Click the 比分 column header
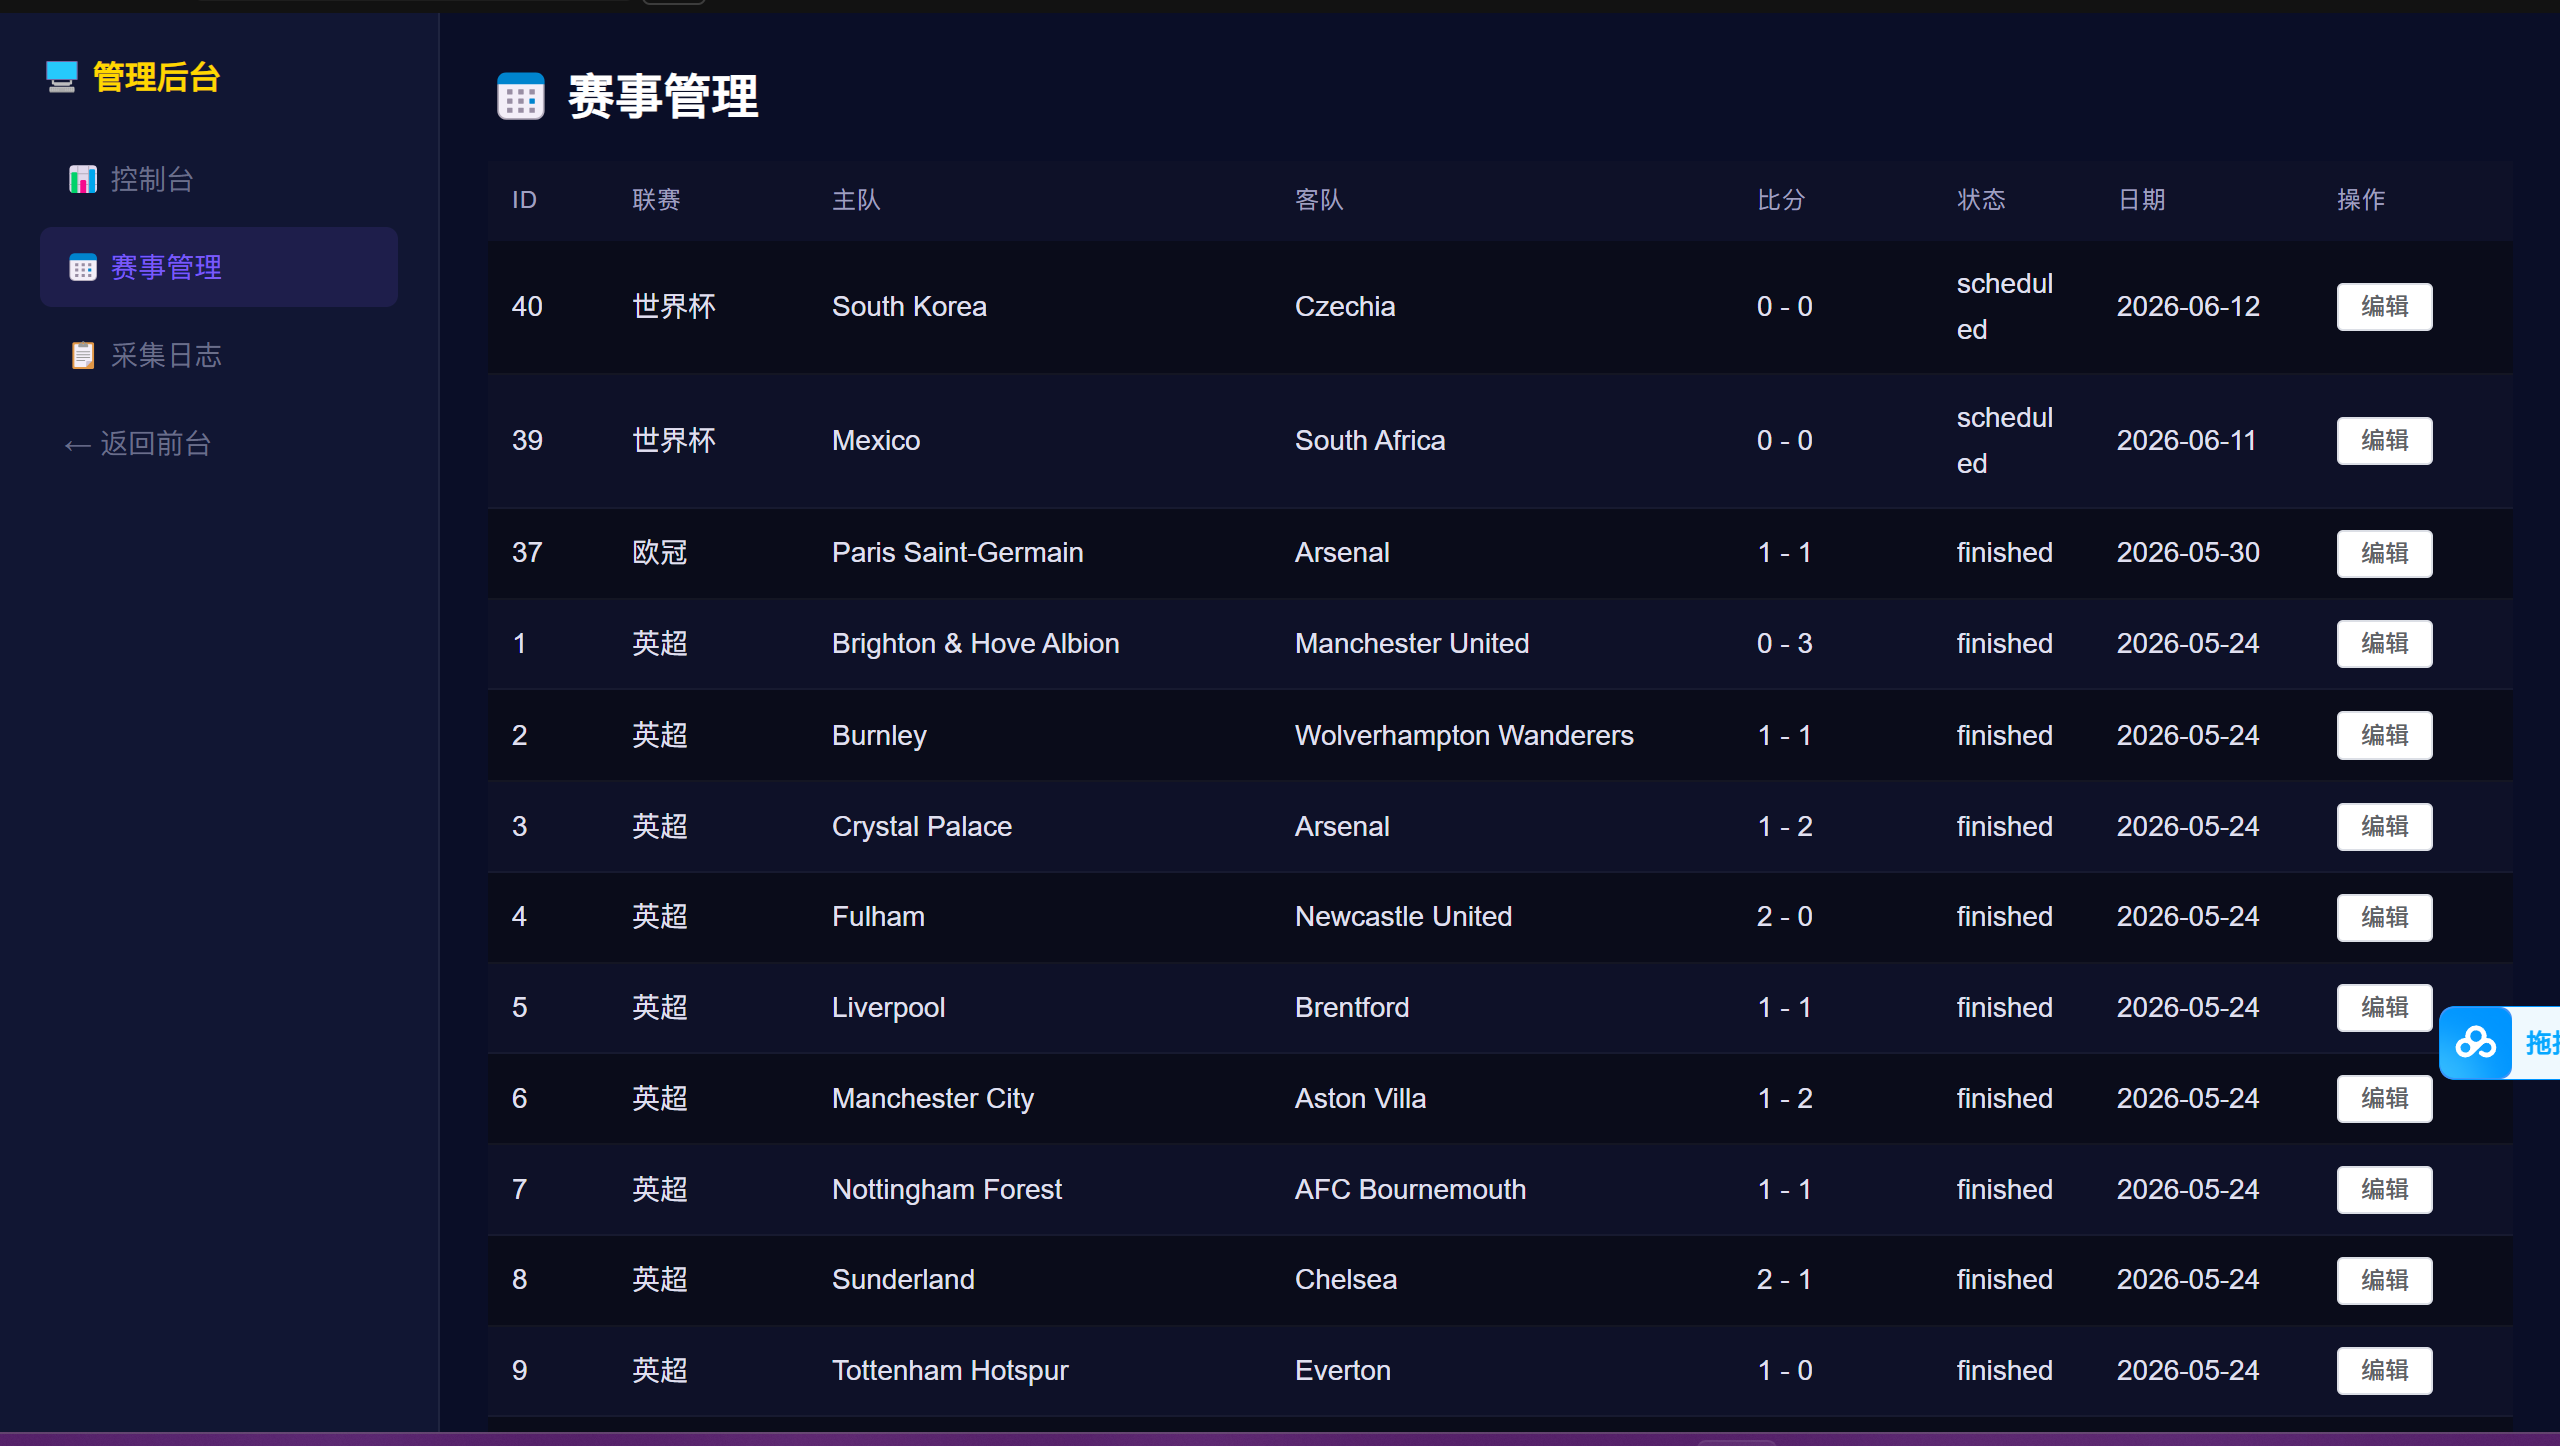Image resolution: width=2560 pixels, height=1446 pixels. click(x=1781, y=200)
